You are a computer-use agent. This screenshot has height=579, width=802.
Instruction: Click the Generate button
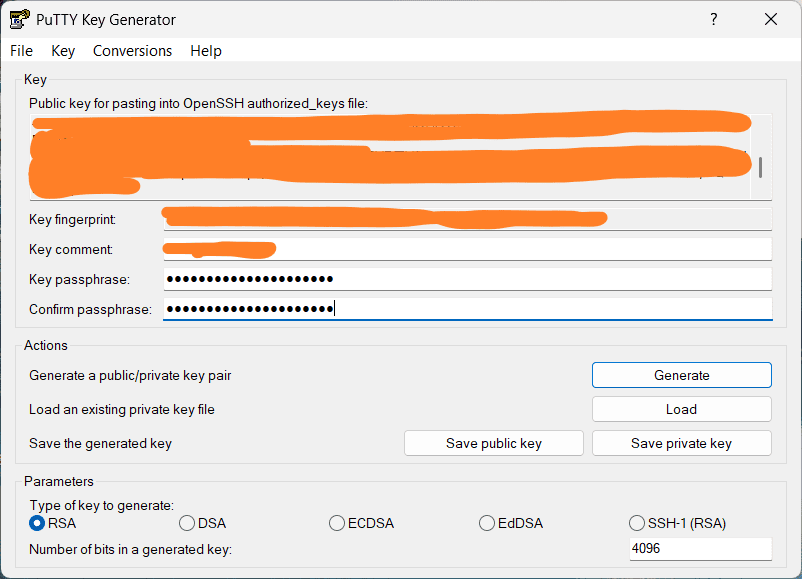(682, 375)
